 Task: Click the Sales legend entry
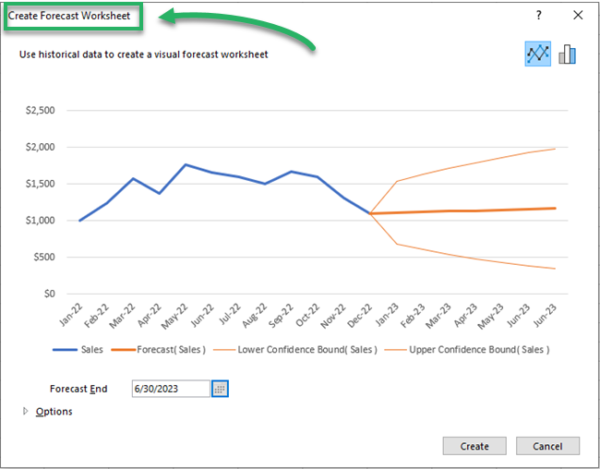click(78, 350)
